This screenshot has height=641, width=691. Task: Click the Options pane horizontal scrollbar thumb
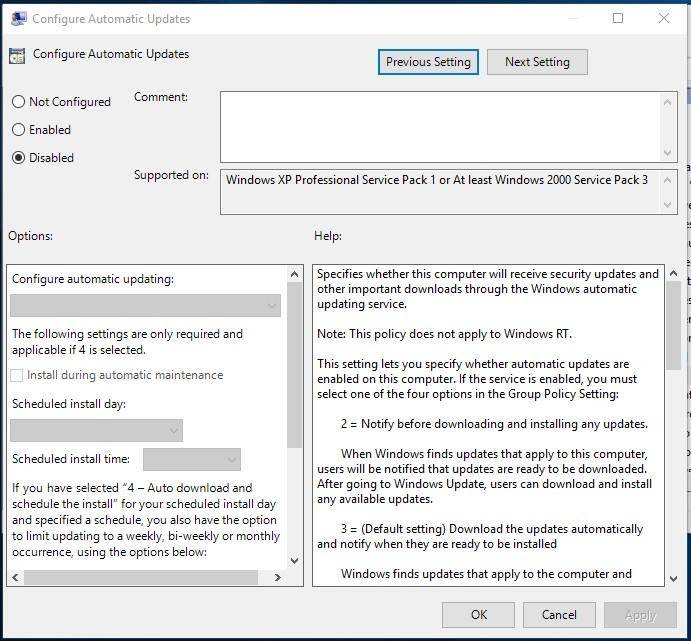[x=141, y=577]
